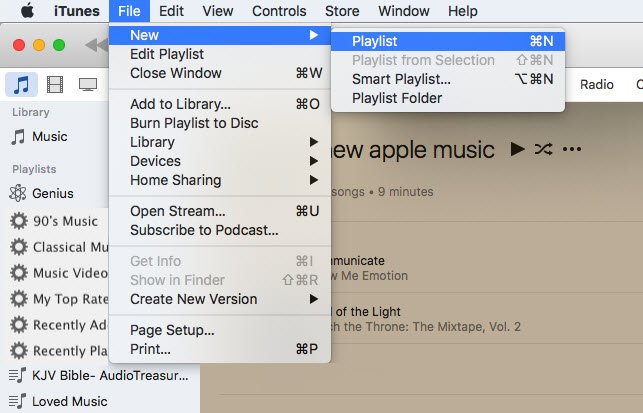The image size is (643, 413).
Task: Expand the Devices submenu
Action: (155, 161)
